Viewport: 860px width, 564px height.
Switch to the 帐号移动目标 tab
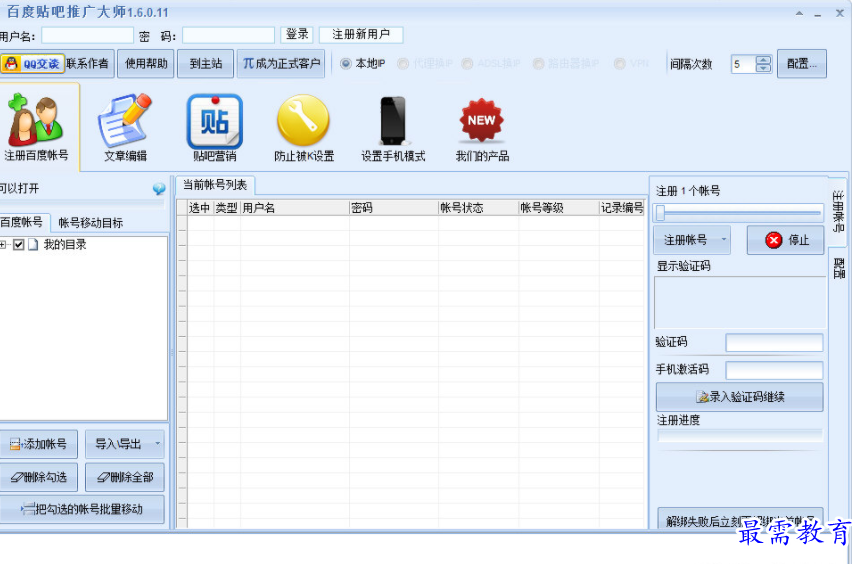90,223
